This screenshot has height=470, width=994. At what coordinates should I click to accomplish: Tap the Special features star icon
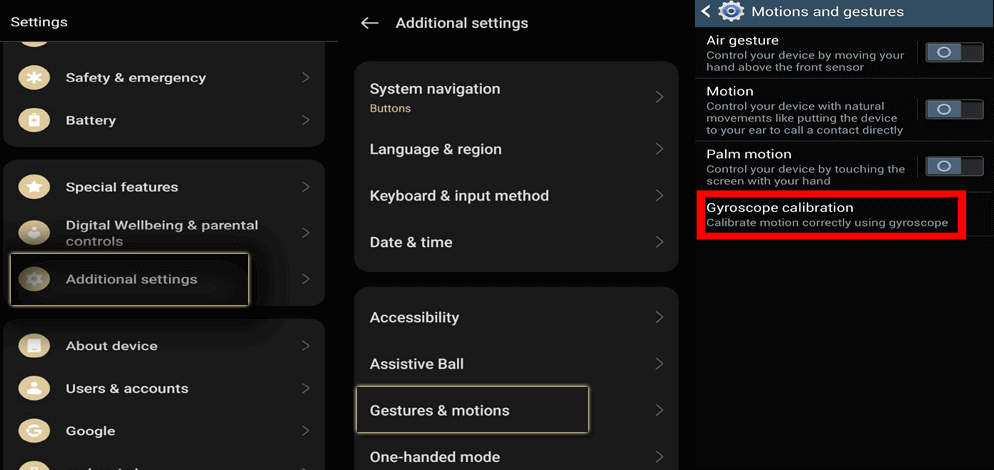coord(34,187)
